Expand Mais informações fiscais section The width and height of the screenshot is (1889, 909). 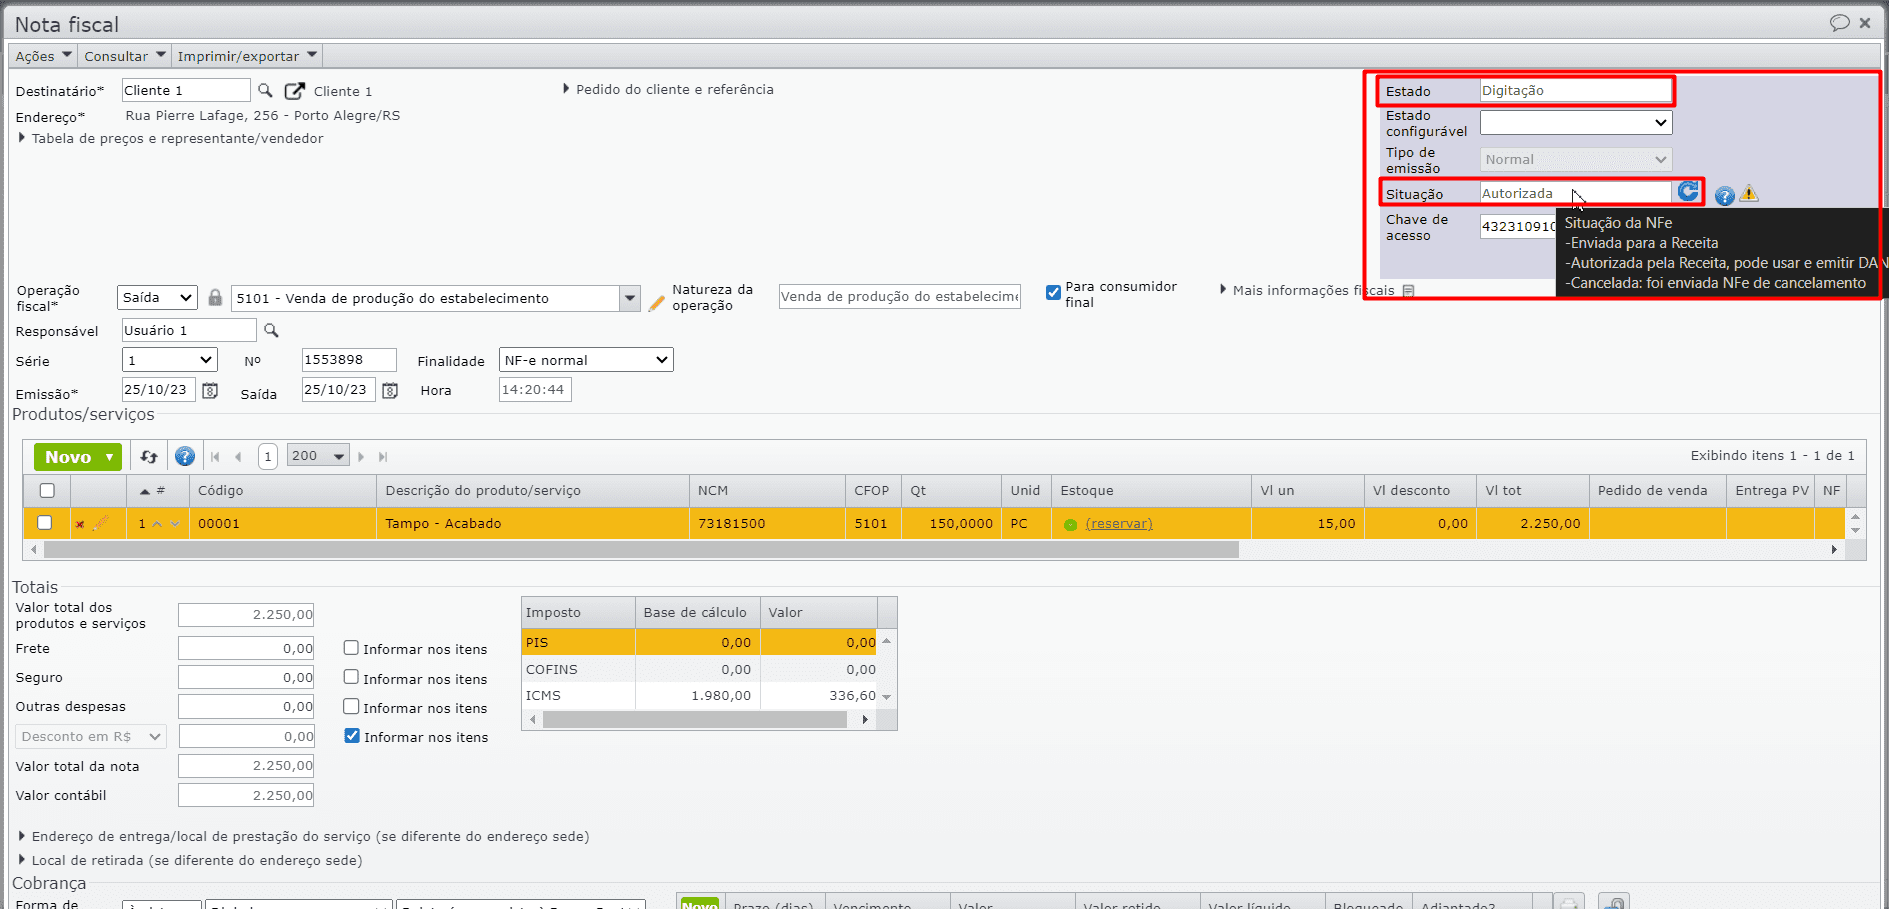tap(1307, 291)
